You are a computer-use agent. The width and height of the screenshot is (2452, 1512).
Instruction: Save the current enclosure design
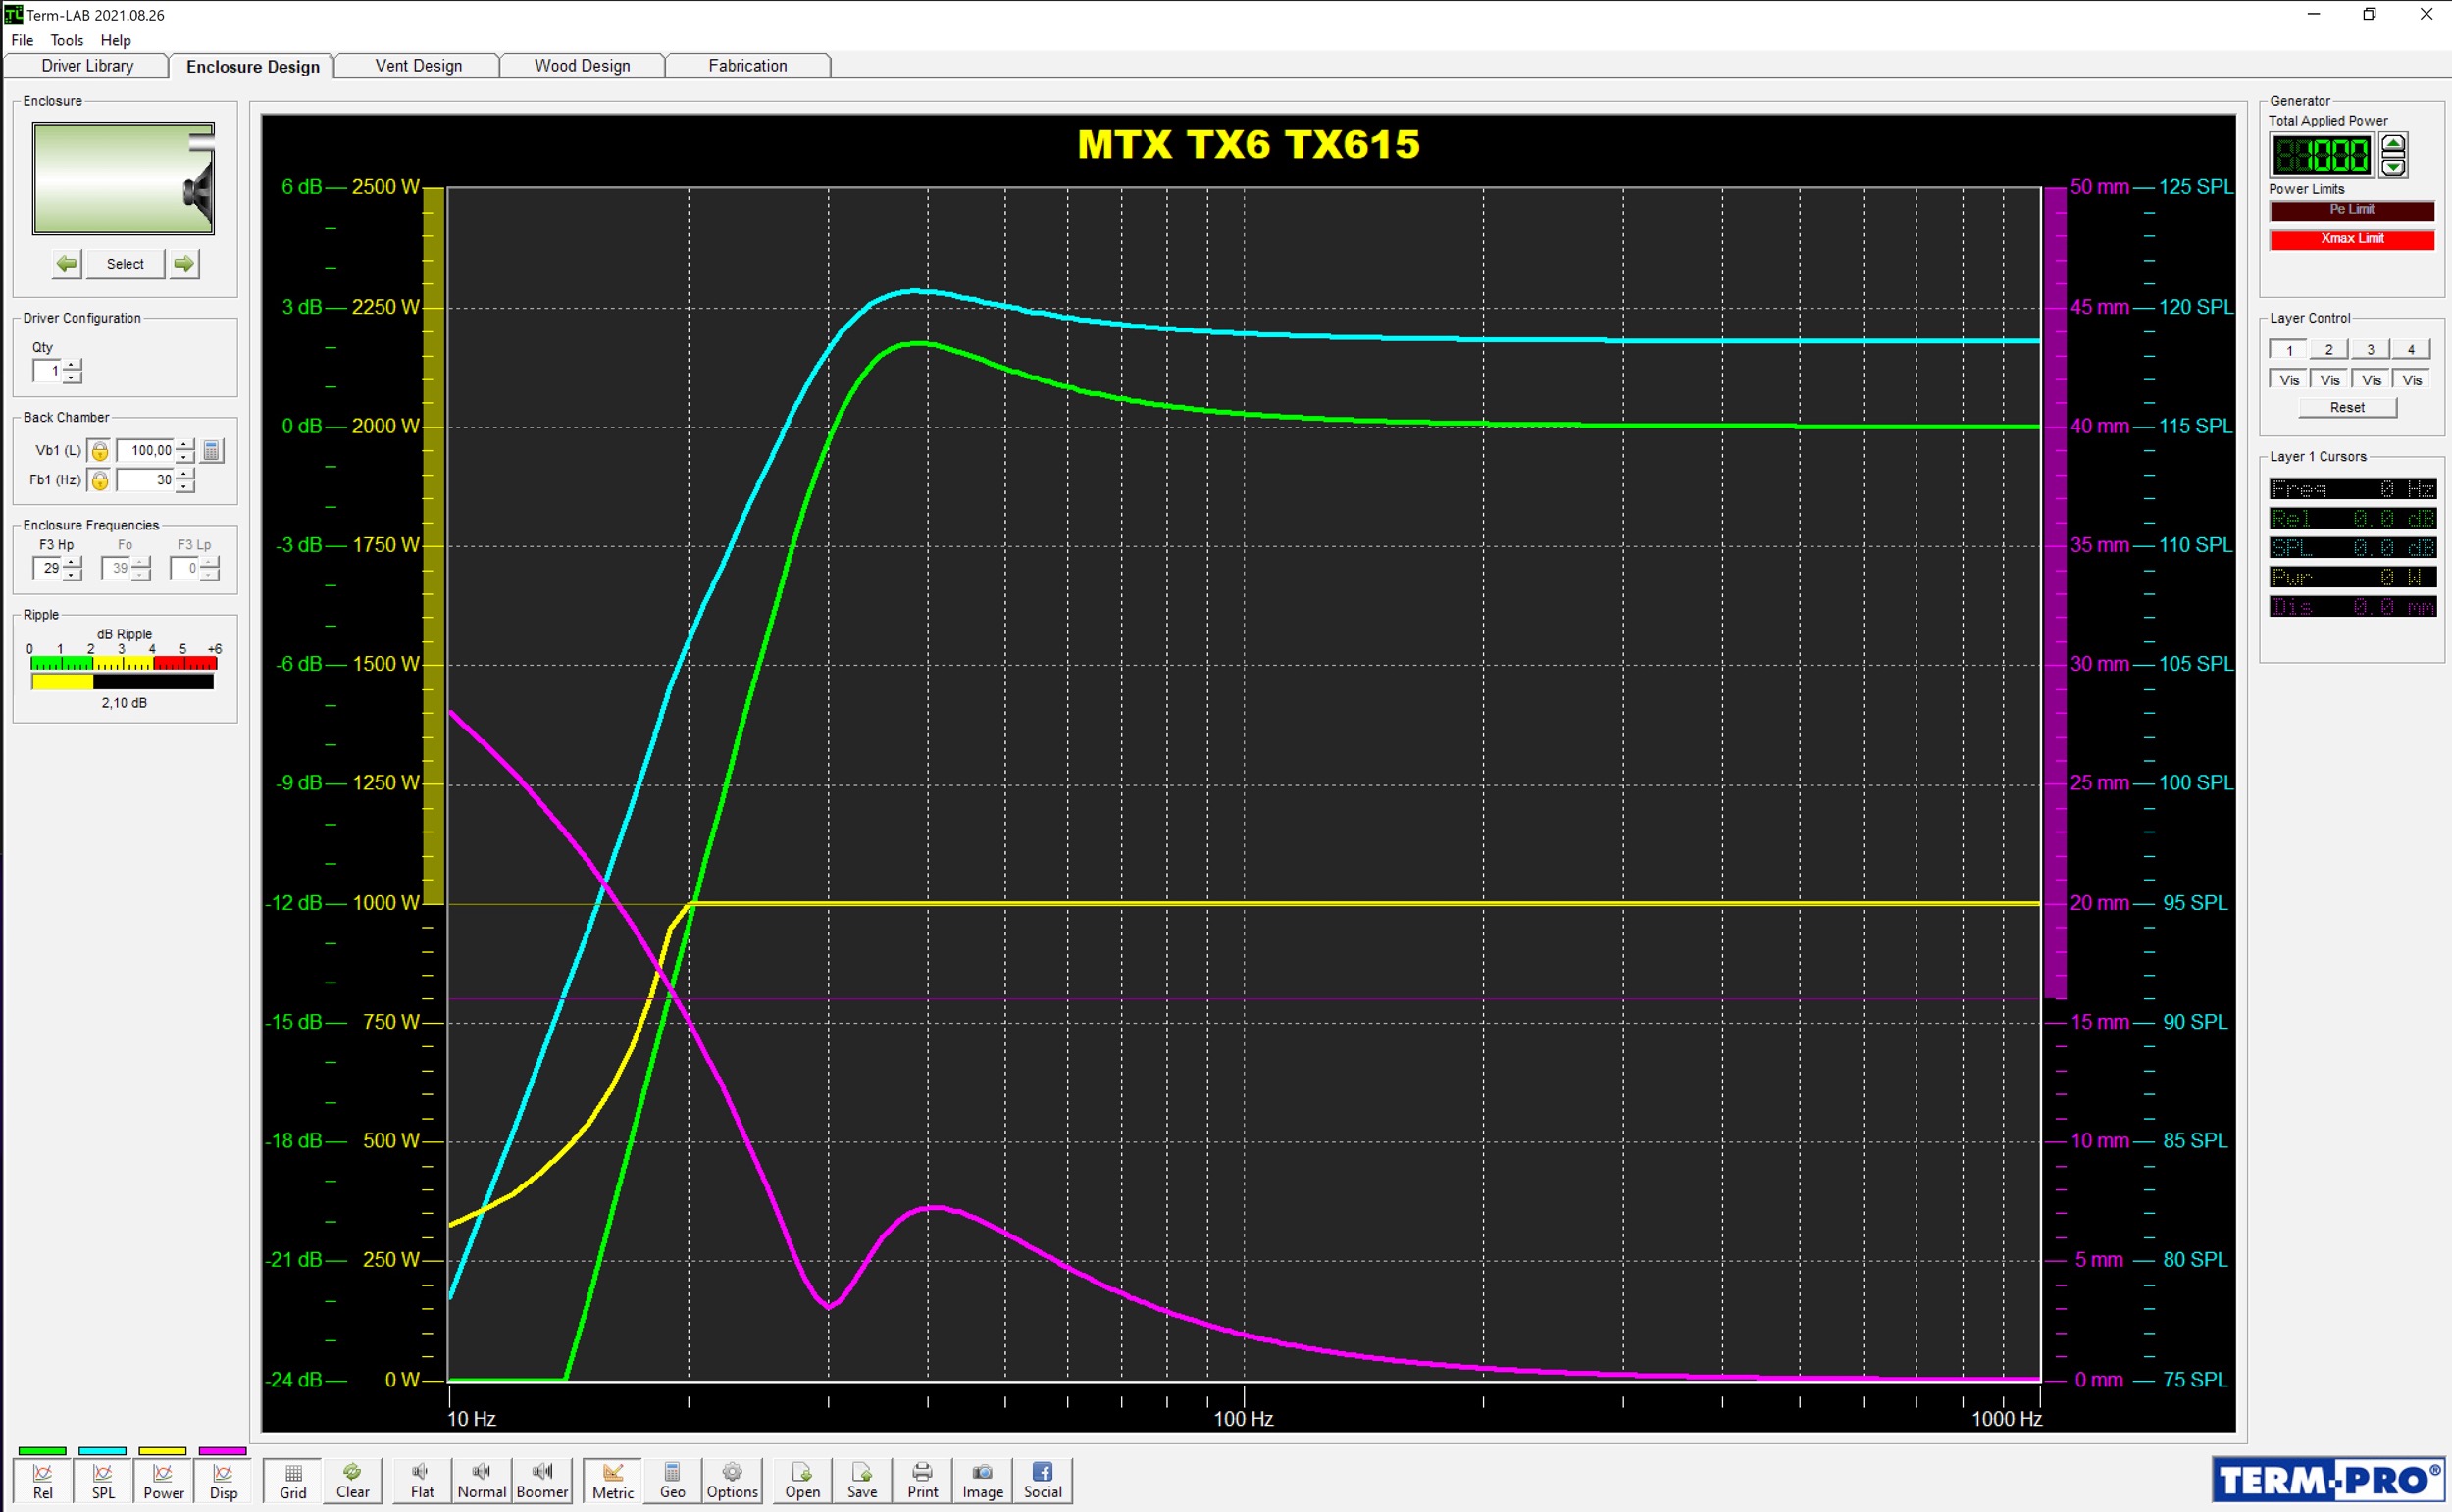pos(861,1480)
